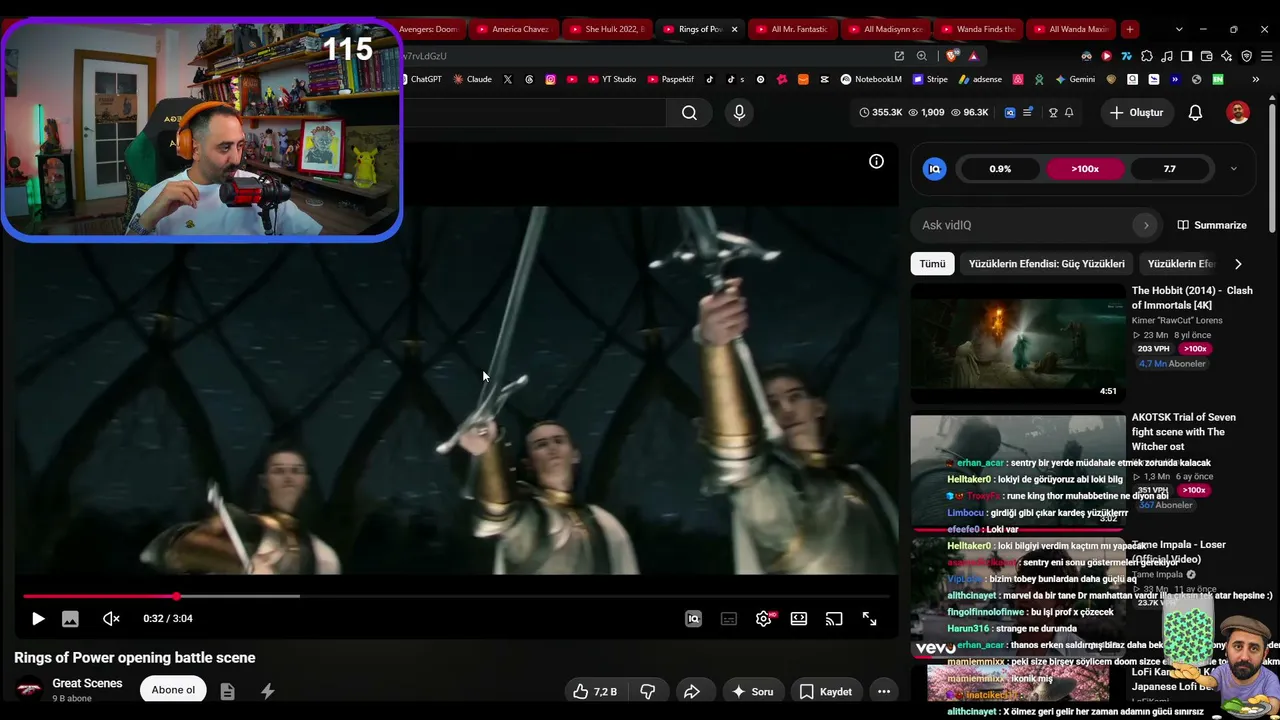Toggle subtitles in the video player
The width and height of the screenshot is (1280, 720).
coord(729,619)
